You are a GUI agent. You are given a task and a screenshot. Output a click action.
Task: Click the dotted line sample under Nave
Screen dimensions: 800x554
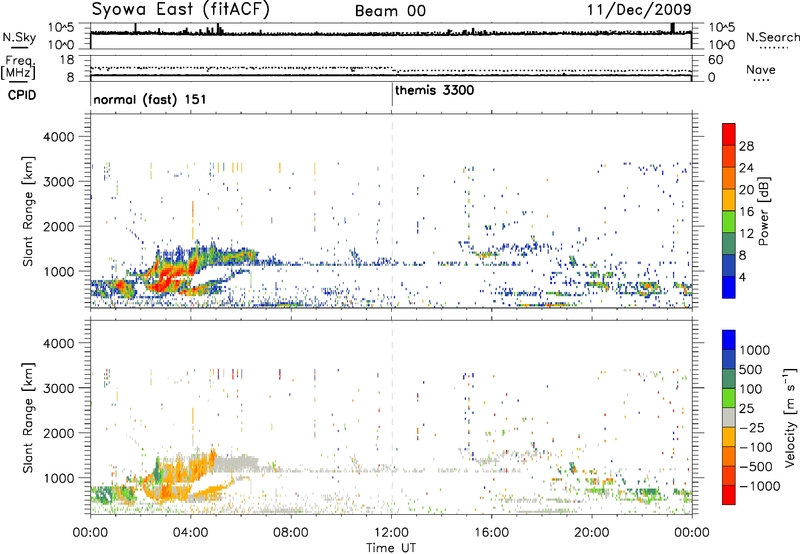click(x=761, y=80)
